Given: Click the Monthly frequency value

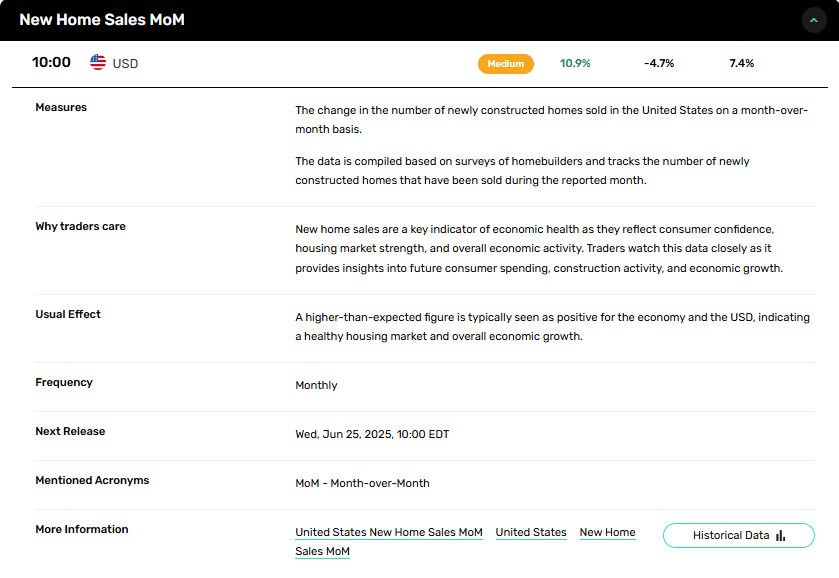Looking at the screenshot, I should pyautogui.click(x=316, y=385).
